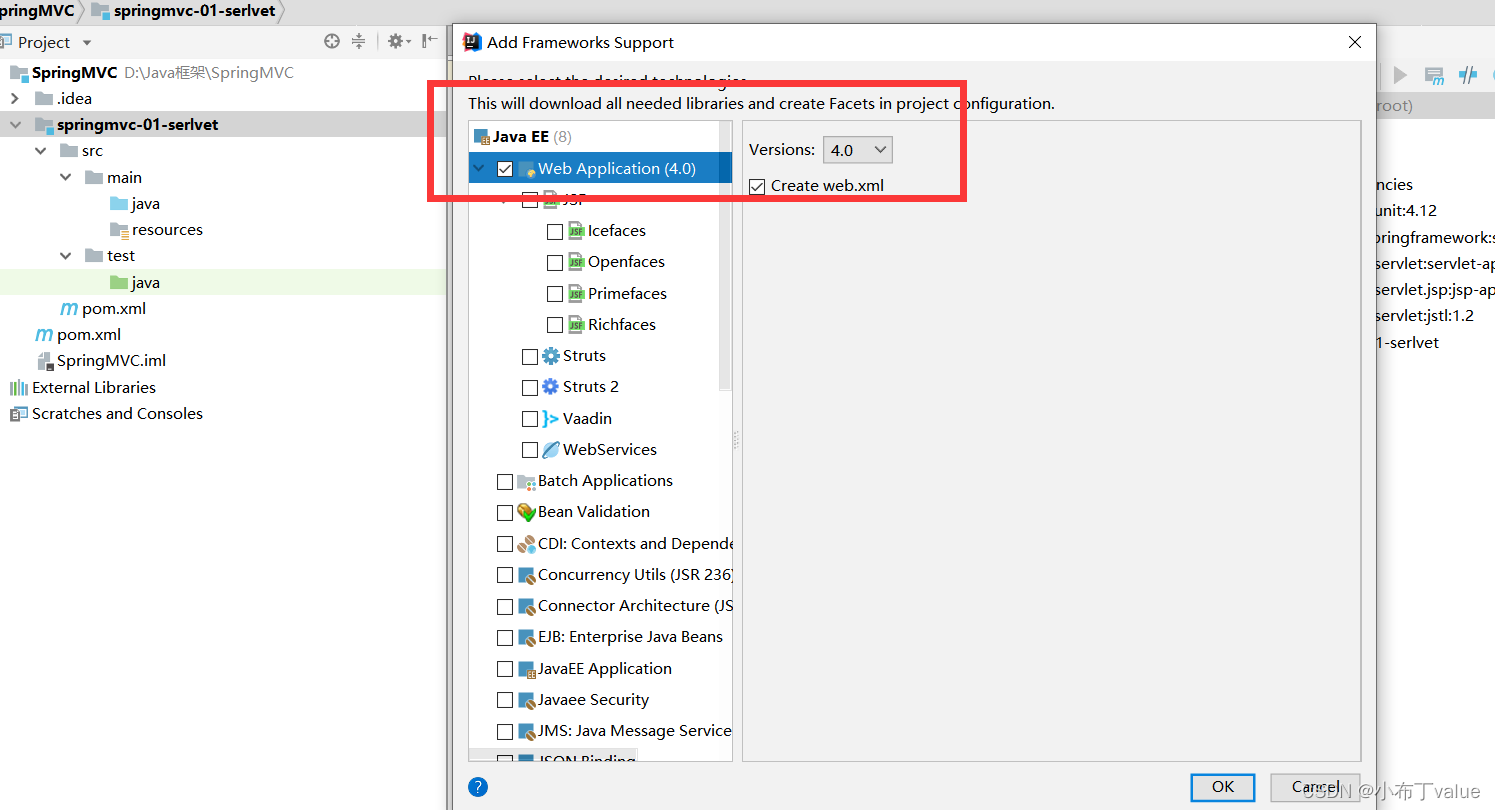
Task: Select the java folder under main
Action: [135, 203]
